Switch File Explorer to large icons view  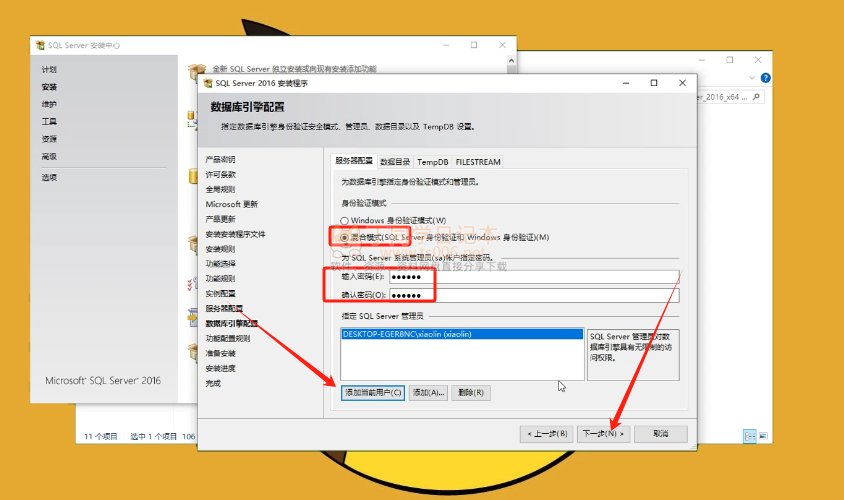pos(763,436)
